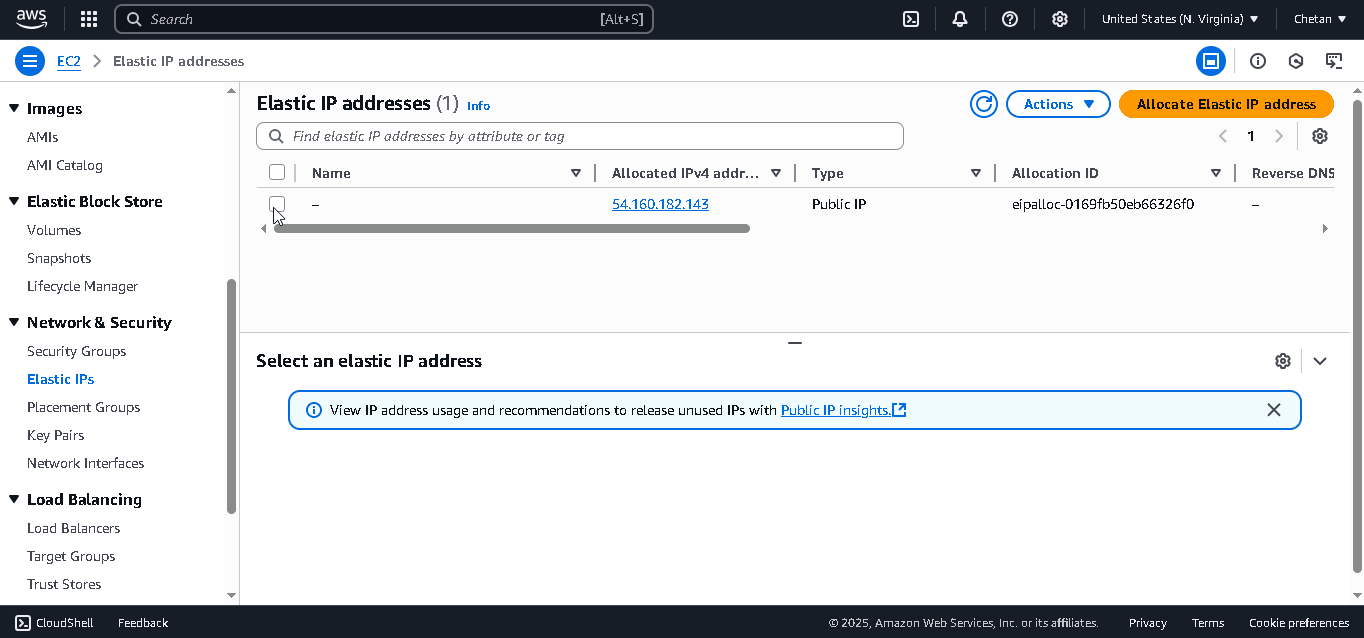Viewport: 1364px width, 638px height.
Task: Toggle the side navigation hamburger menu
Action: (30, 61)
